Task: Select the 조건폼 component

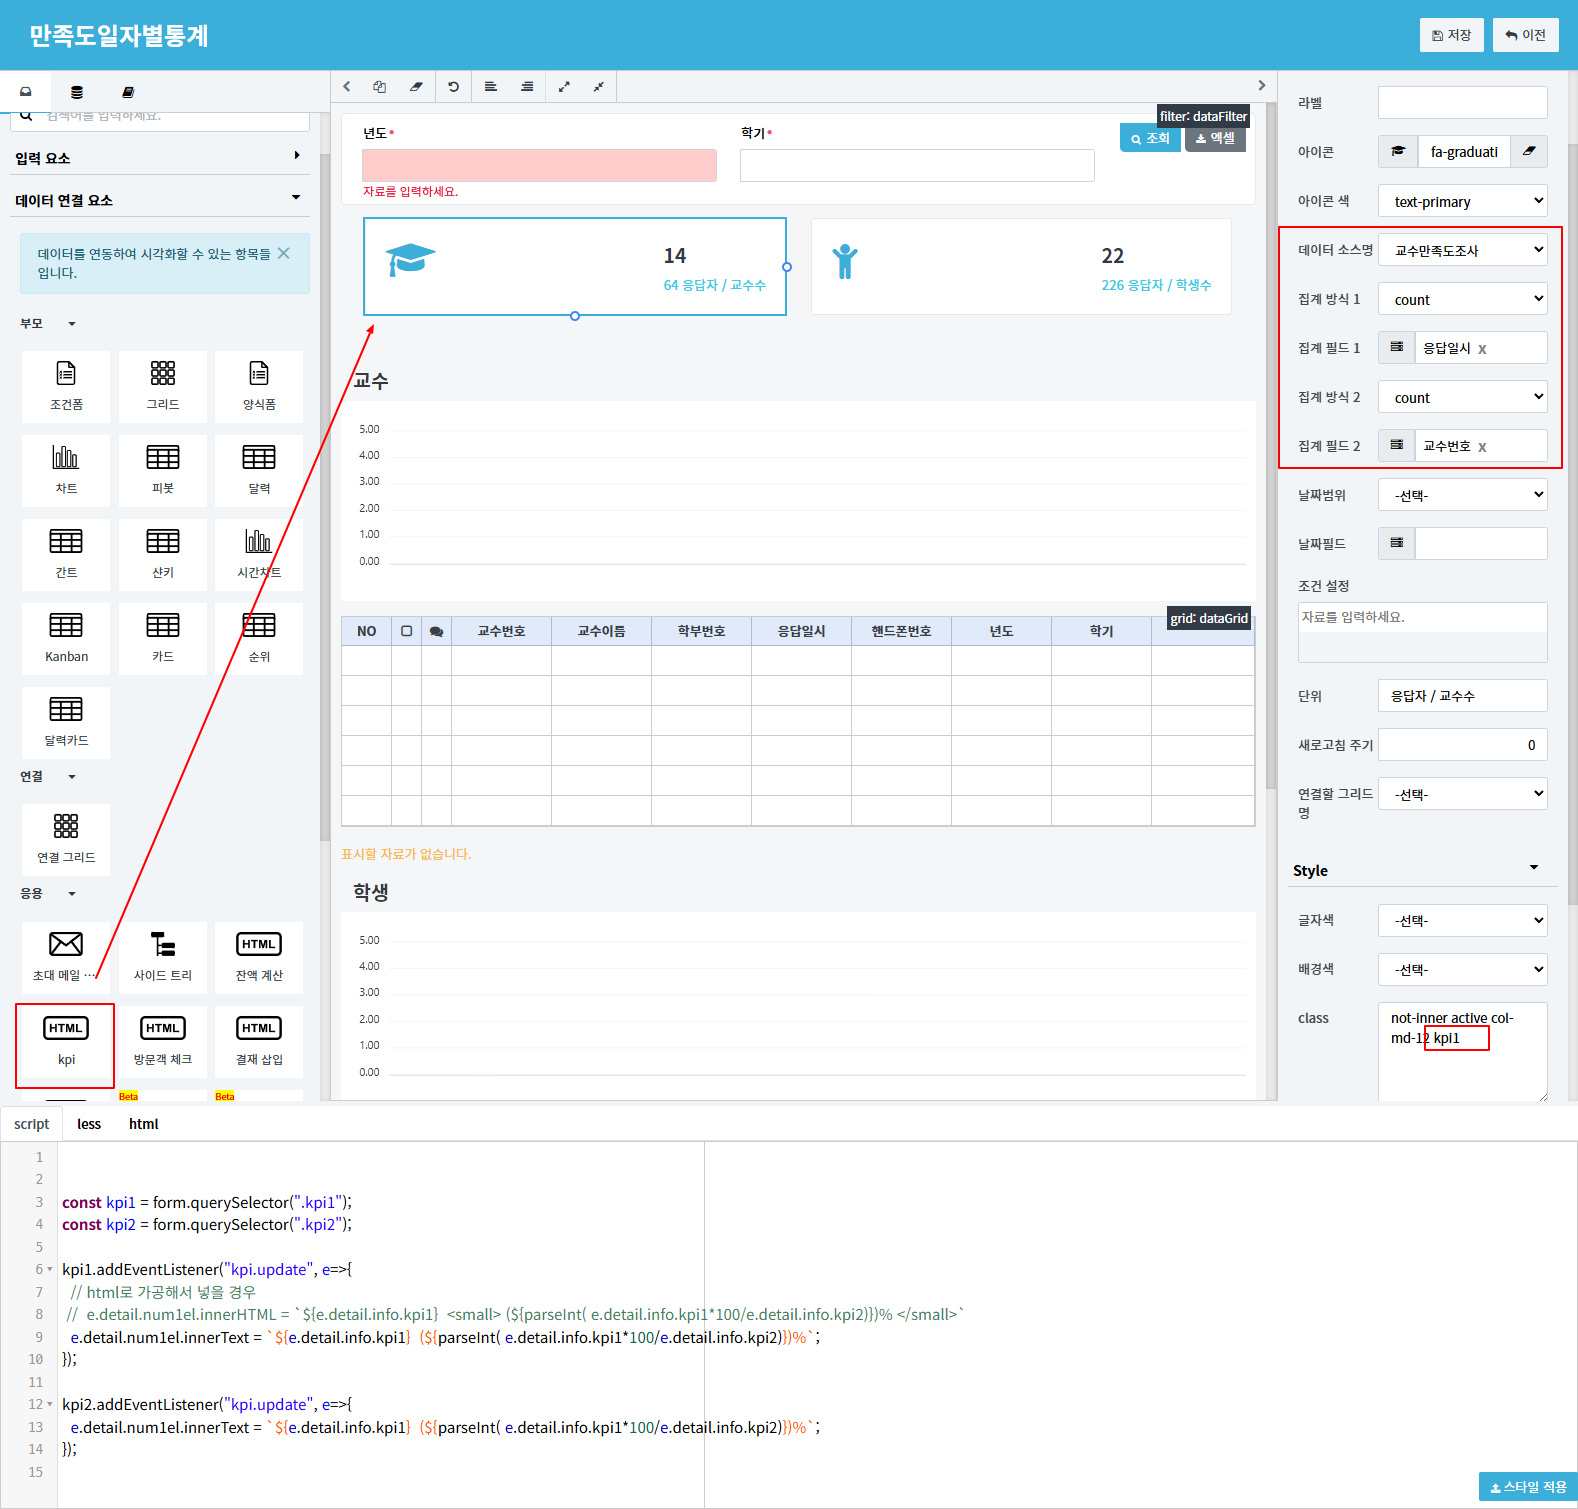Action: pos(66,386)
